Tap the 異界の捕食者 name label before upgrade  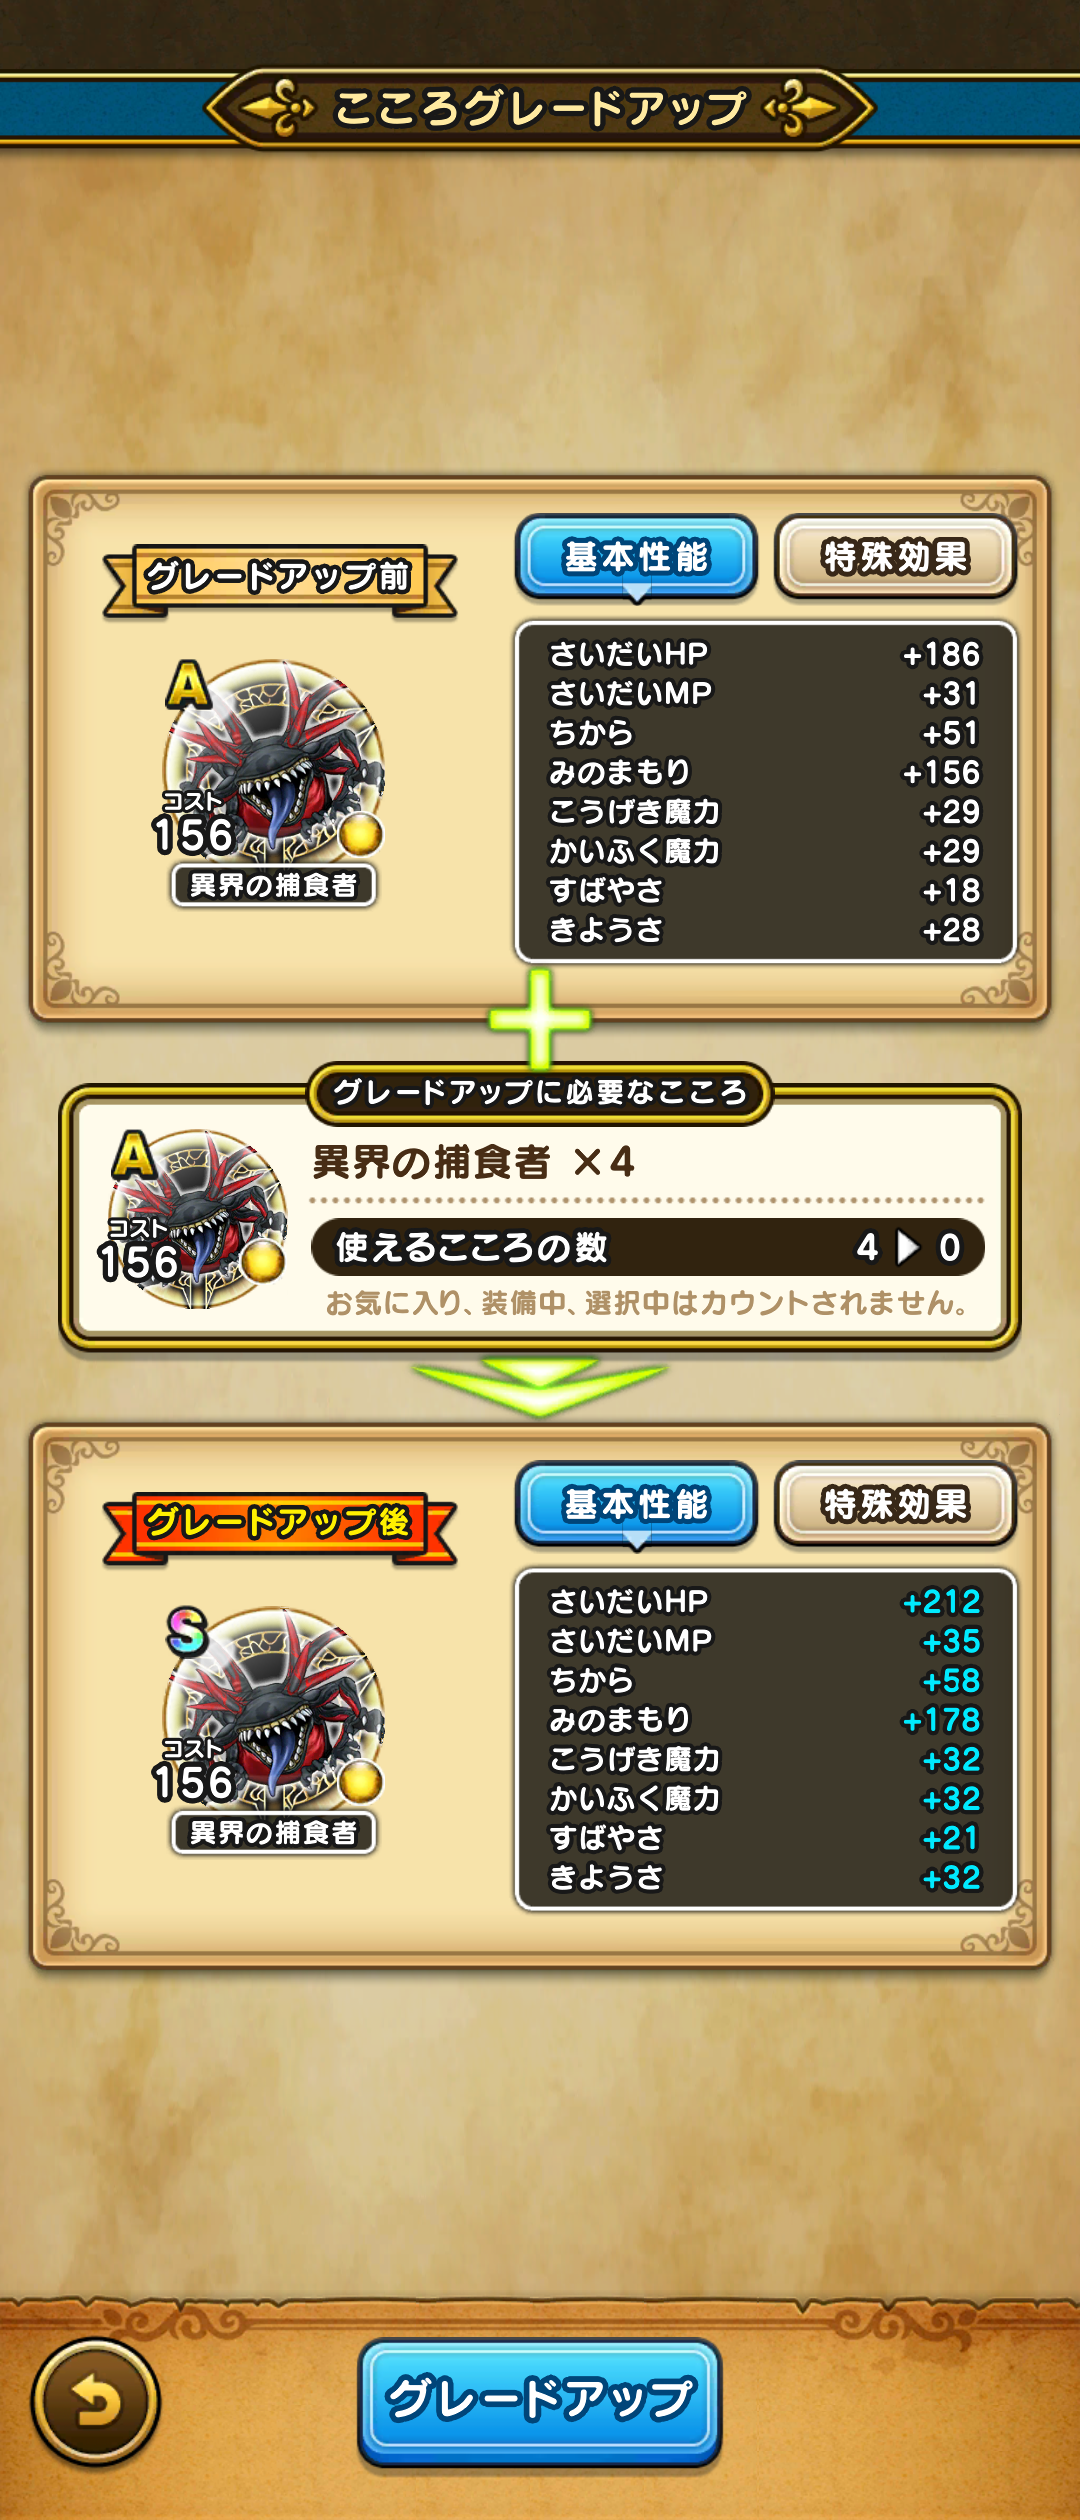[x=274, y=886]
